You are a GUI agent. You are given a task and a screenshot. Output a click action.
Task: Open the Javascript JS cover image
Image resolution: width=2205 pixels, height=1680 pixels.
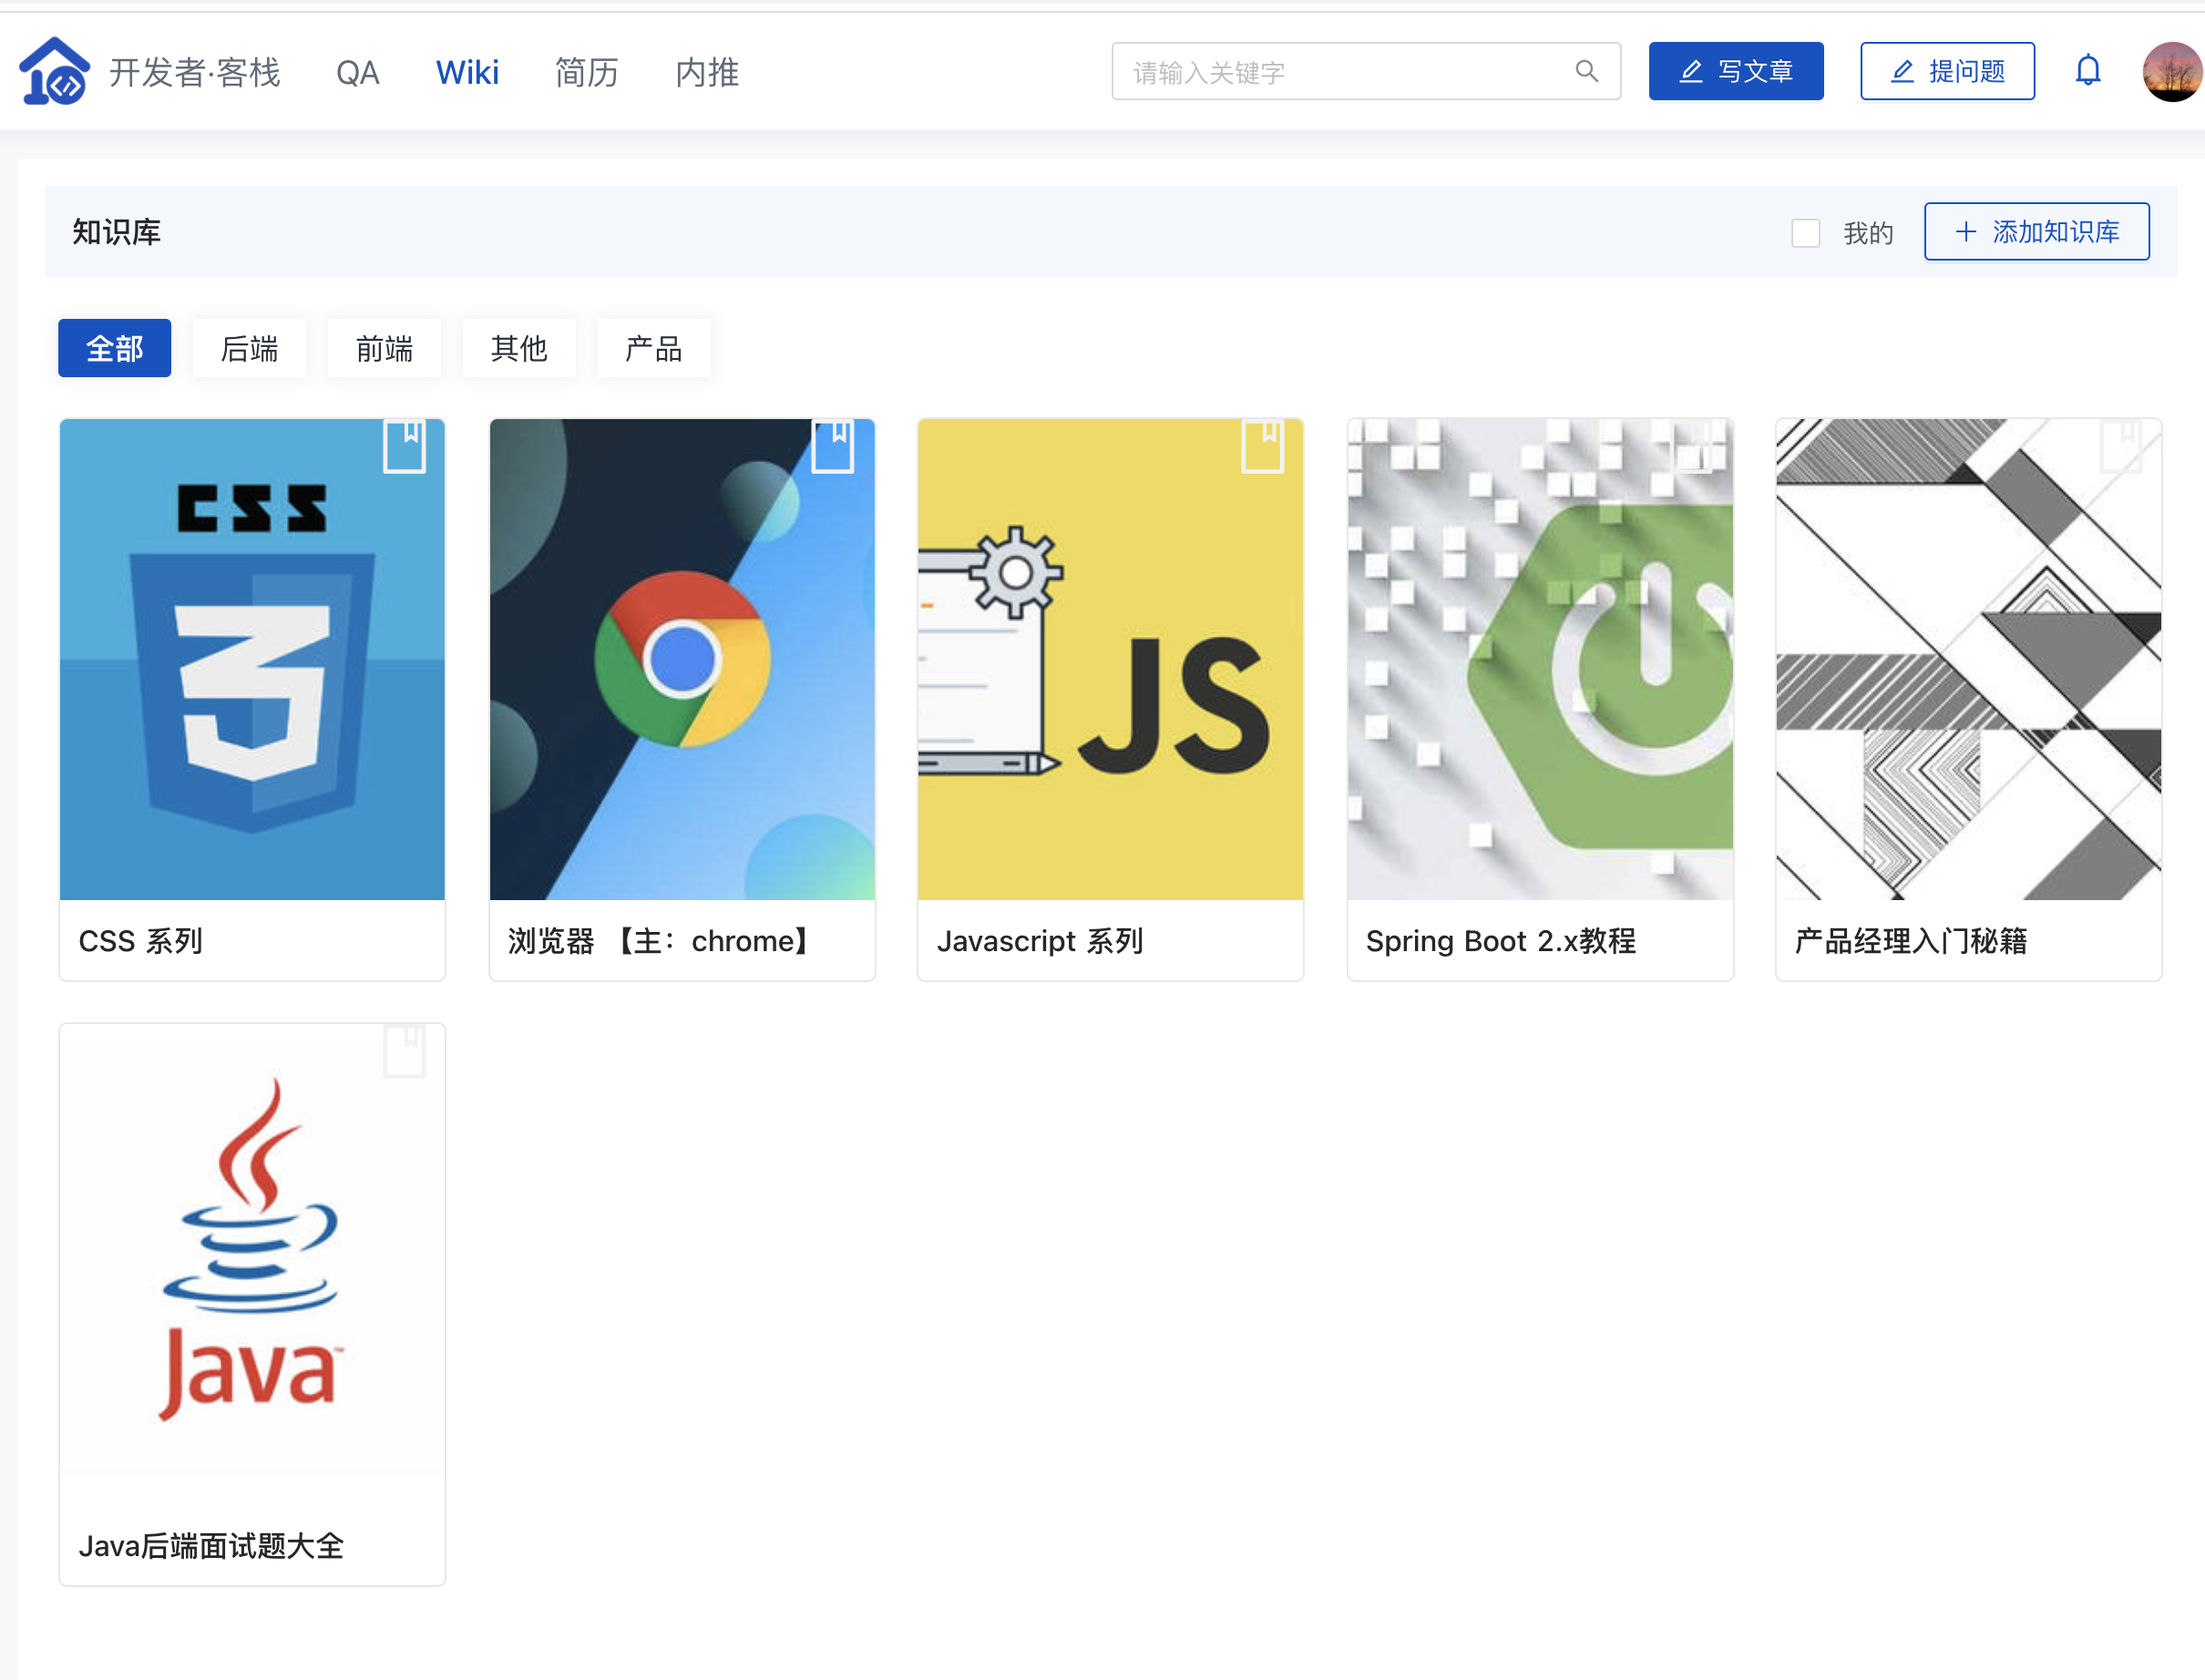coord(1110,659)
